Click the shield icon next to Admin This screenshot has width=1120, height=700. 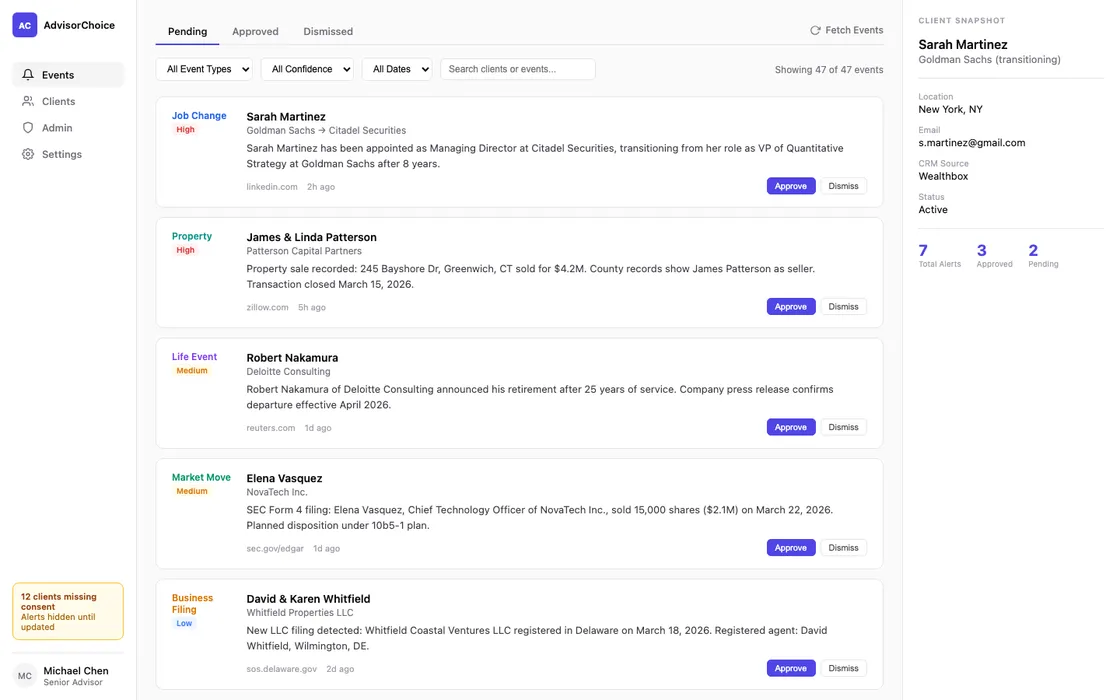tap(28, 128)
